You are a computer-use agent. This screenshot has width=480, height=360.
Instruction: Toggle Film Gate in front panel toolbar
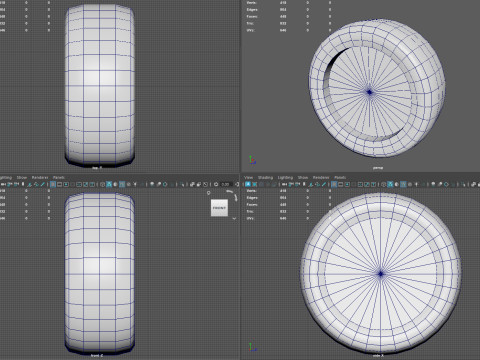(59, 184)
